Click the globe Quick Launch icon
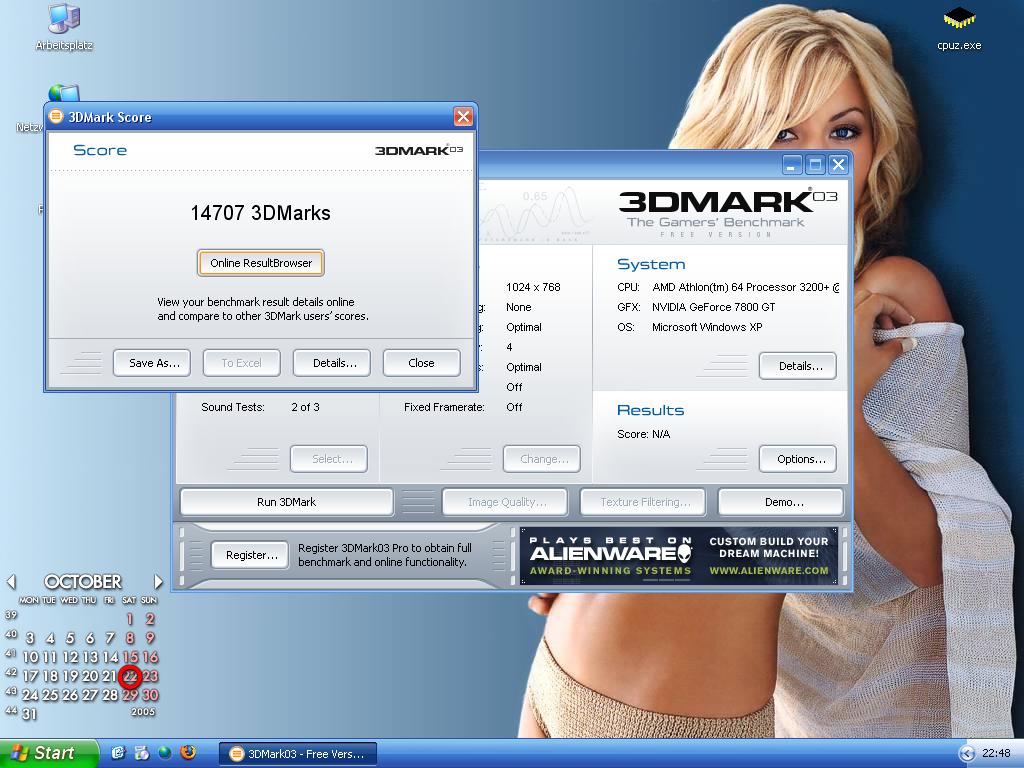 pos(165,753)
